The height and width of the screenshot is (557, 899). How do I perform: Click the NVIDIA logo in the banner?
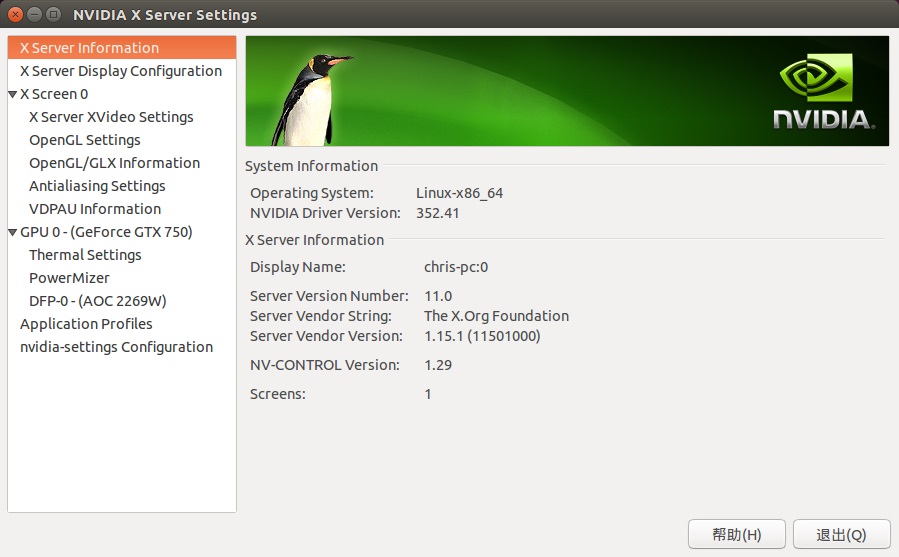click(823, 92)
